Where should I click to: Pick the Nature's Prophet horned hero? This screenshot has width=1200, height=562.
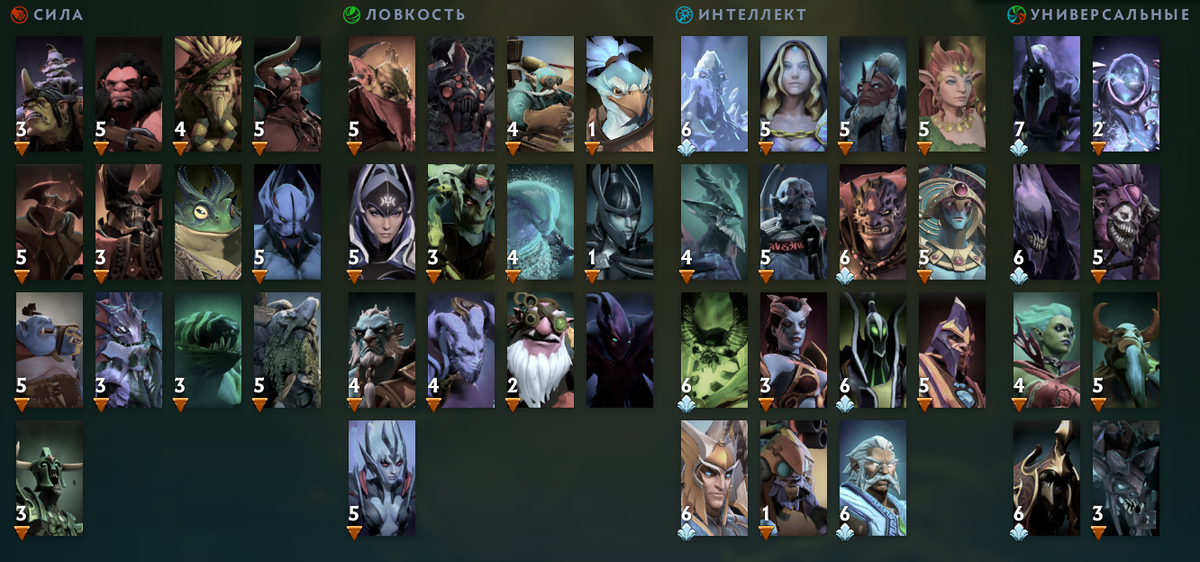pos(1126,350)
